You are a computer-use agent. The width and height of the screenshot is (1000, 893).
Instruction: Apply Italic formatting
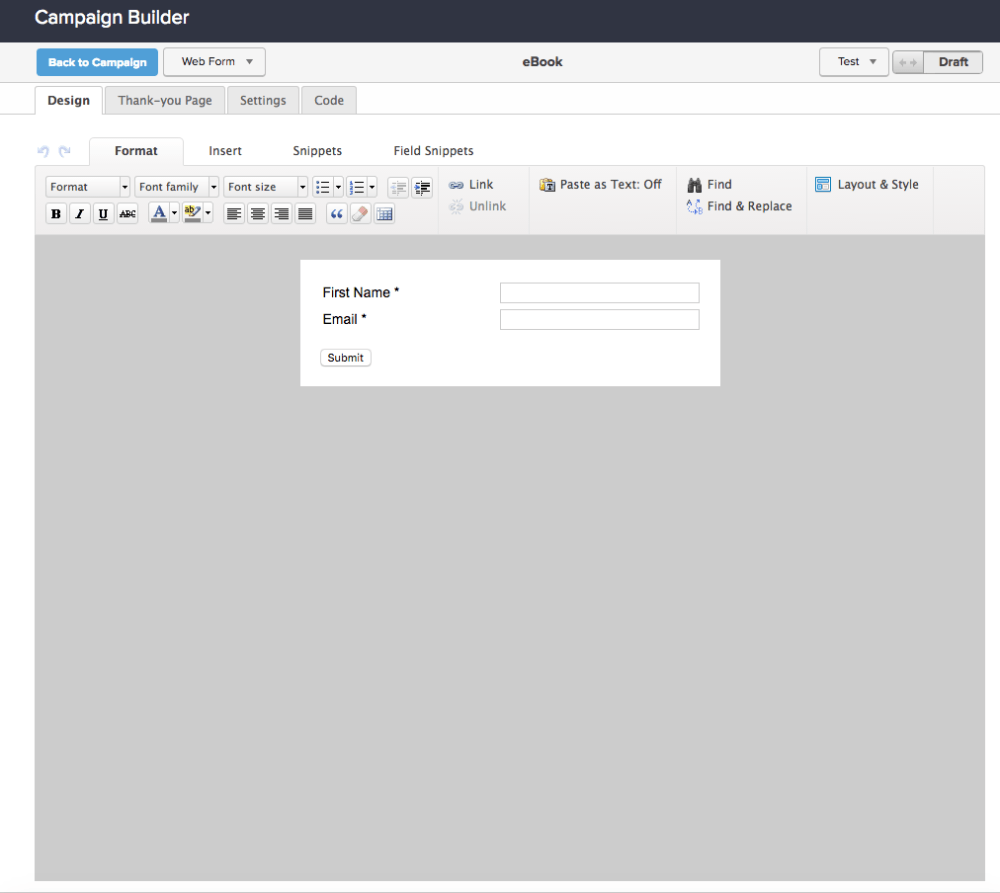[80, 214]
